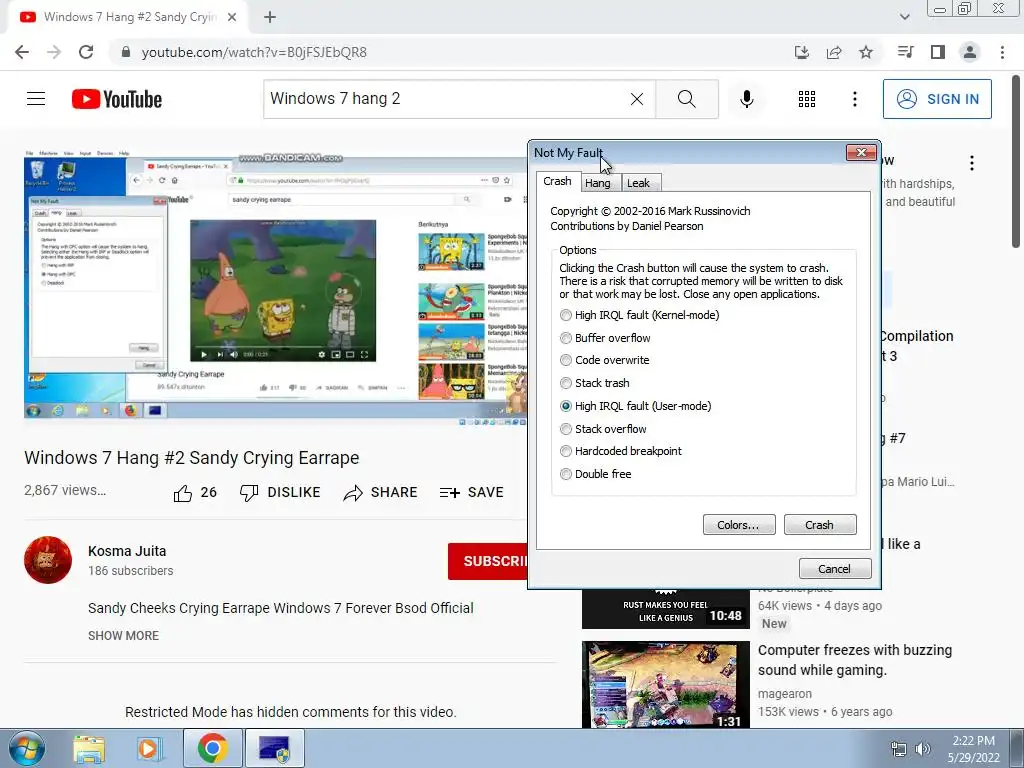
Task: Open the three-dot menu on the first recommended video
Action: tap(972, 163)
